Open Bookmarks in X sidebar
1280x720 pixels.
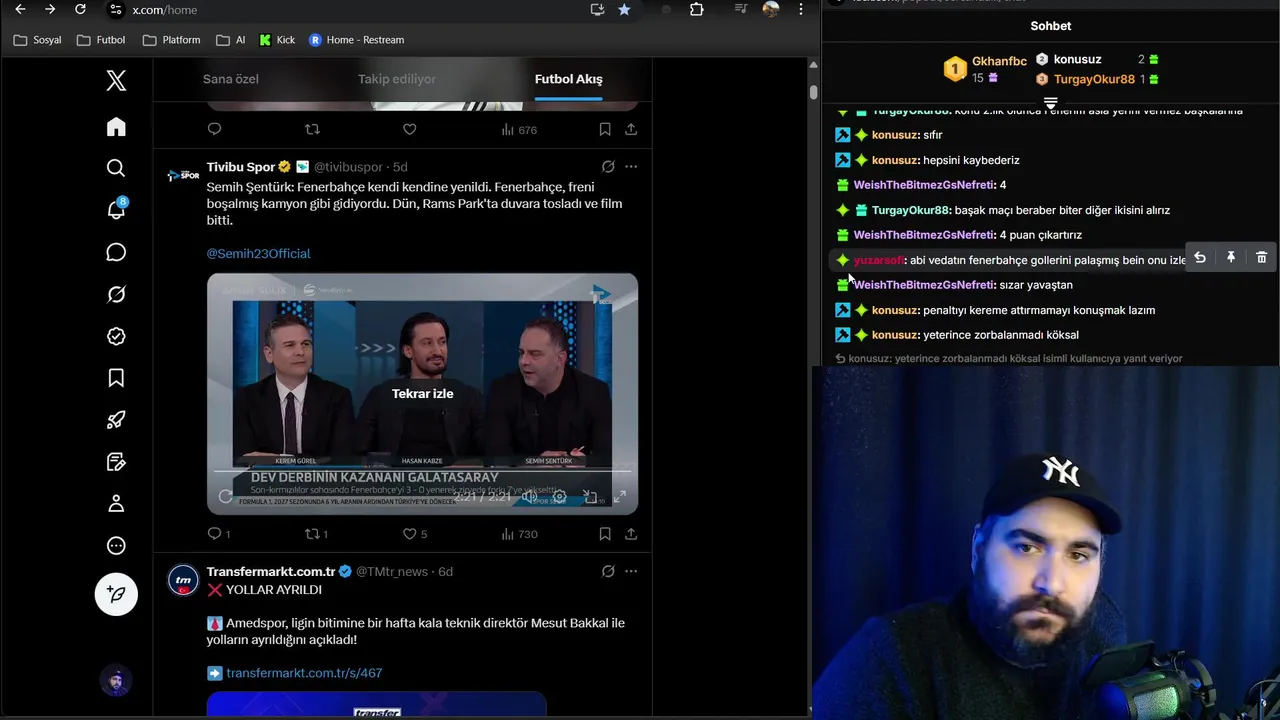coord(116,378)
